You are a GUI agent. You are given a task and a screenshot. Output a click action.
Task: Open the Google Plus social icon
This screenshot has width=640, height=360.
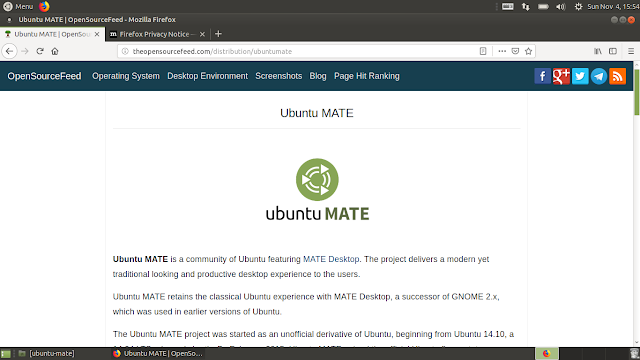[561, 76]
